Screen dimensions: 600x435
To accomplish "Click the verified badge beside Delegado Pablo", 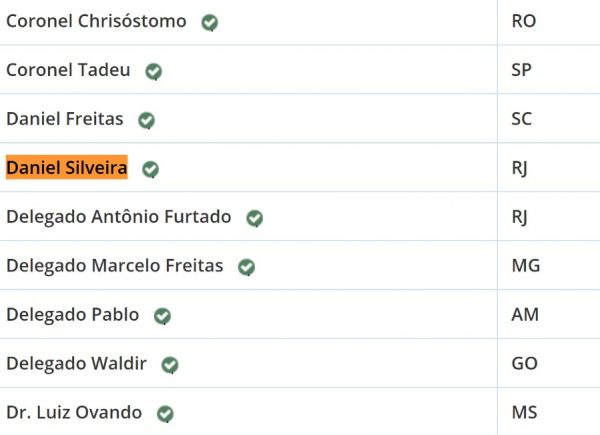I will click(162, 316).
